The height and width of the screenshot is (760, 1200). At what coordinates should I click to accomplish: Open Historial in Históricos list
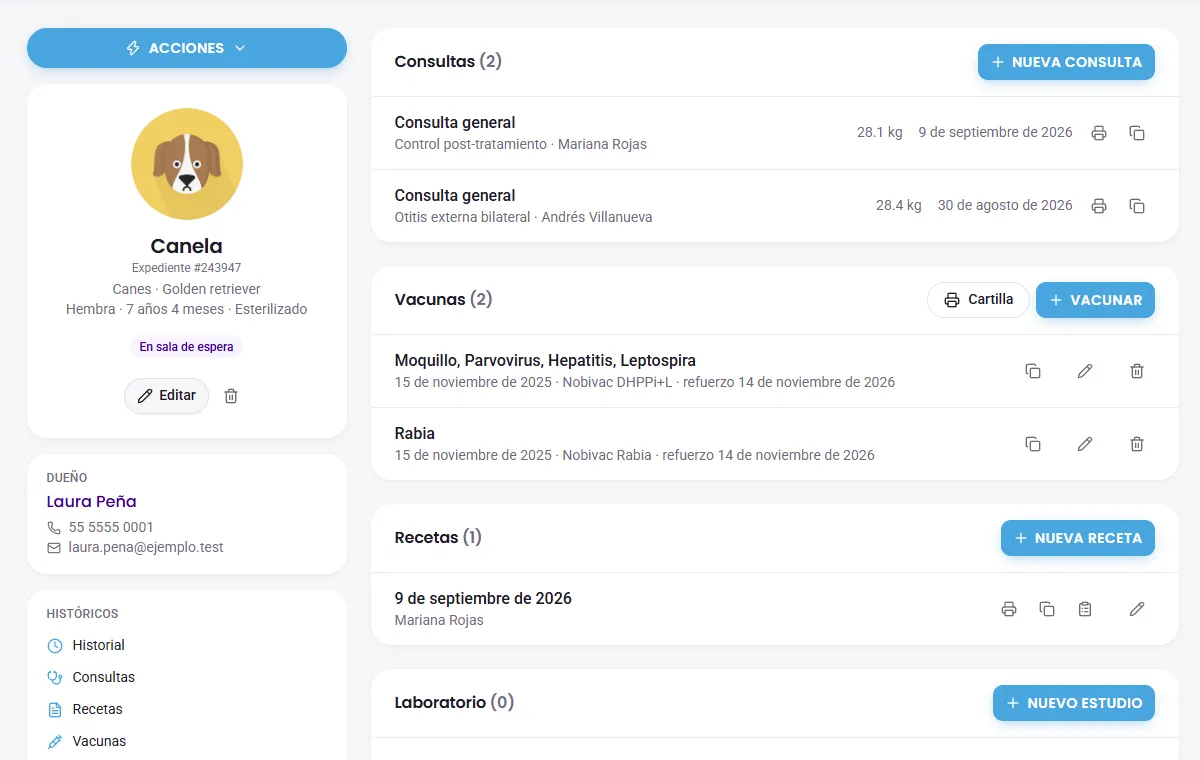pyautogui.click(x=98, y=645)
